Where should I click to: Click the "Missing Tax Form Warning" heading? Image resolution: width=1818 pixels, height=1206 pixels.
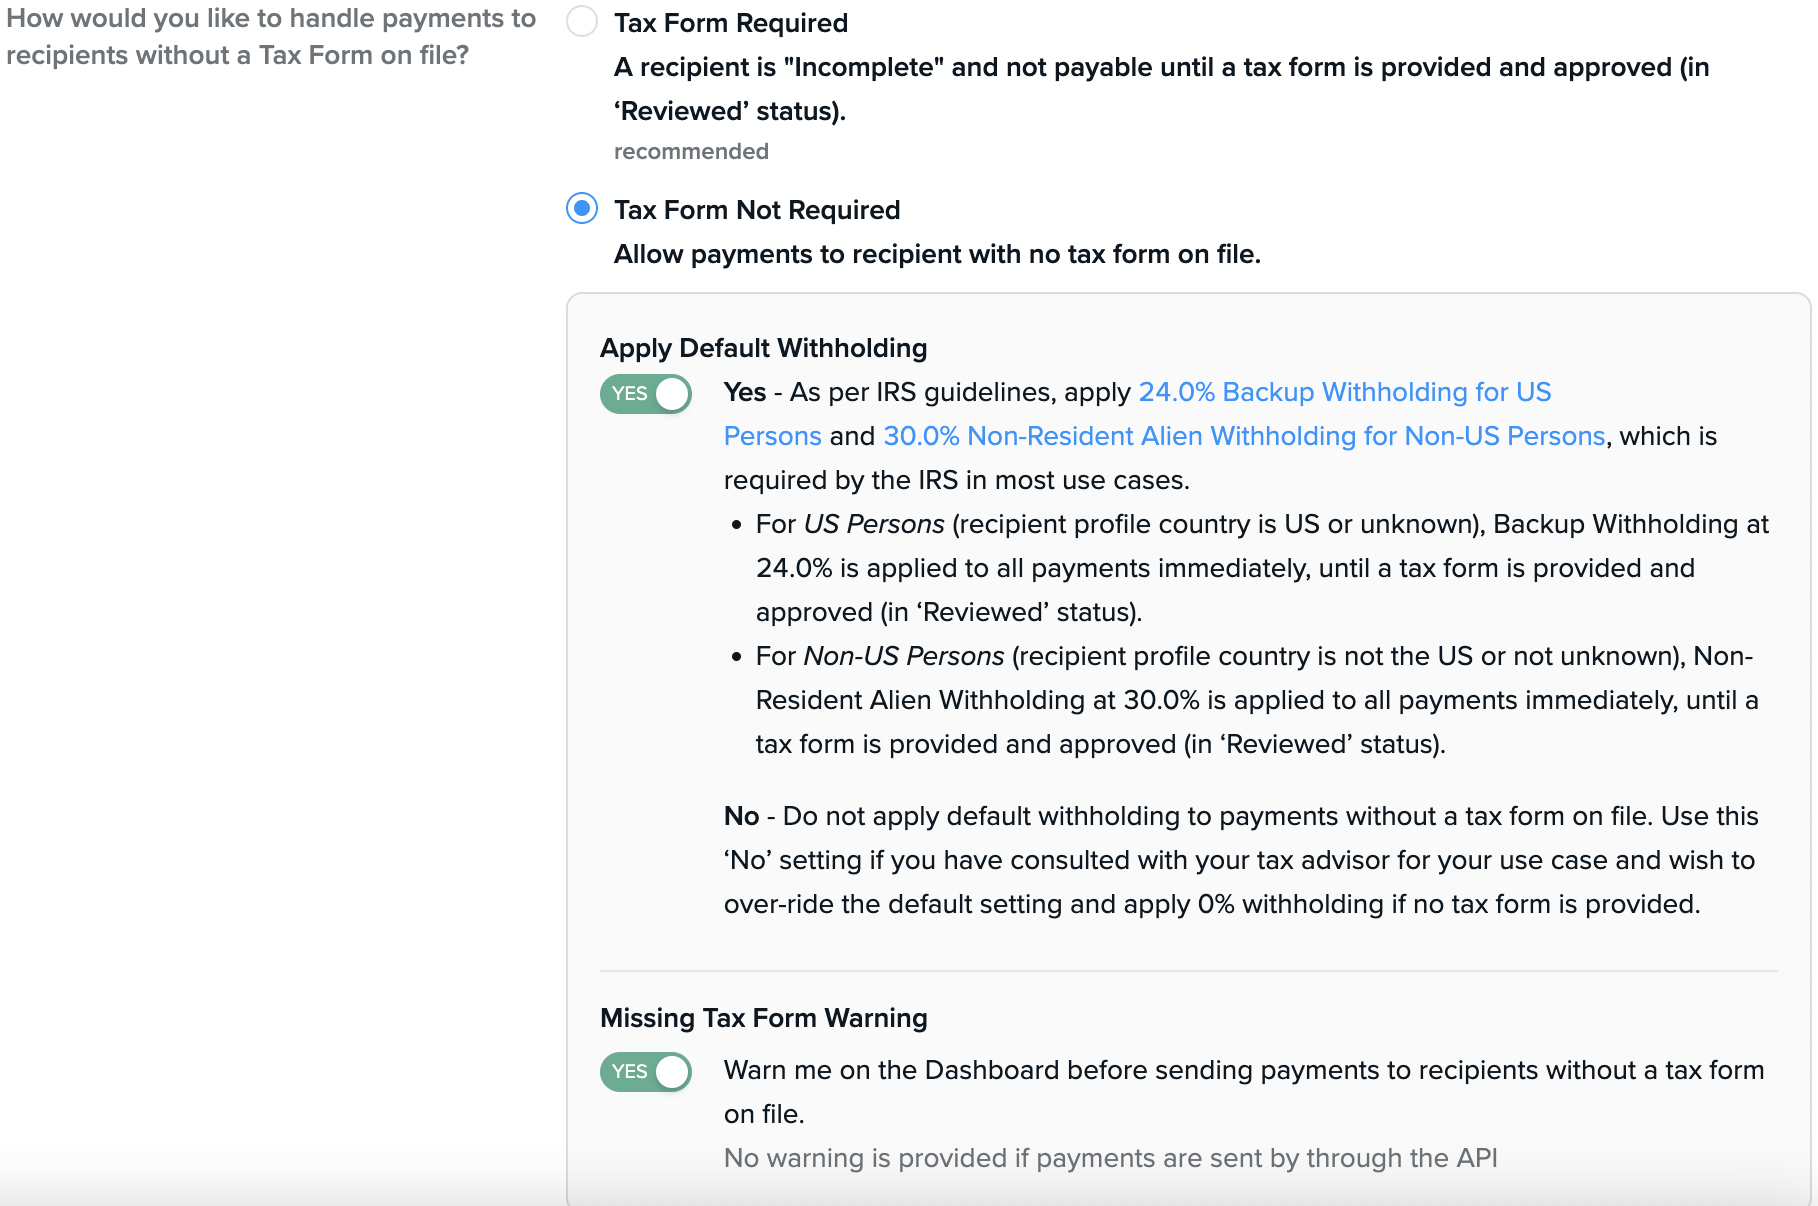[763, 1018]
